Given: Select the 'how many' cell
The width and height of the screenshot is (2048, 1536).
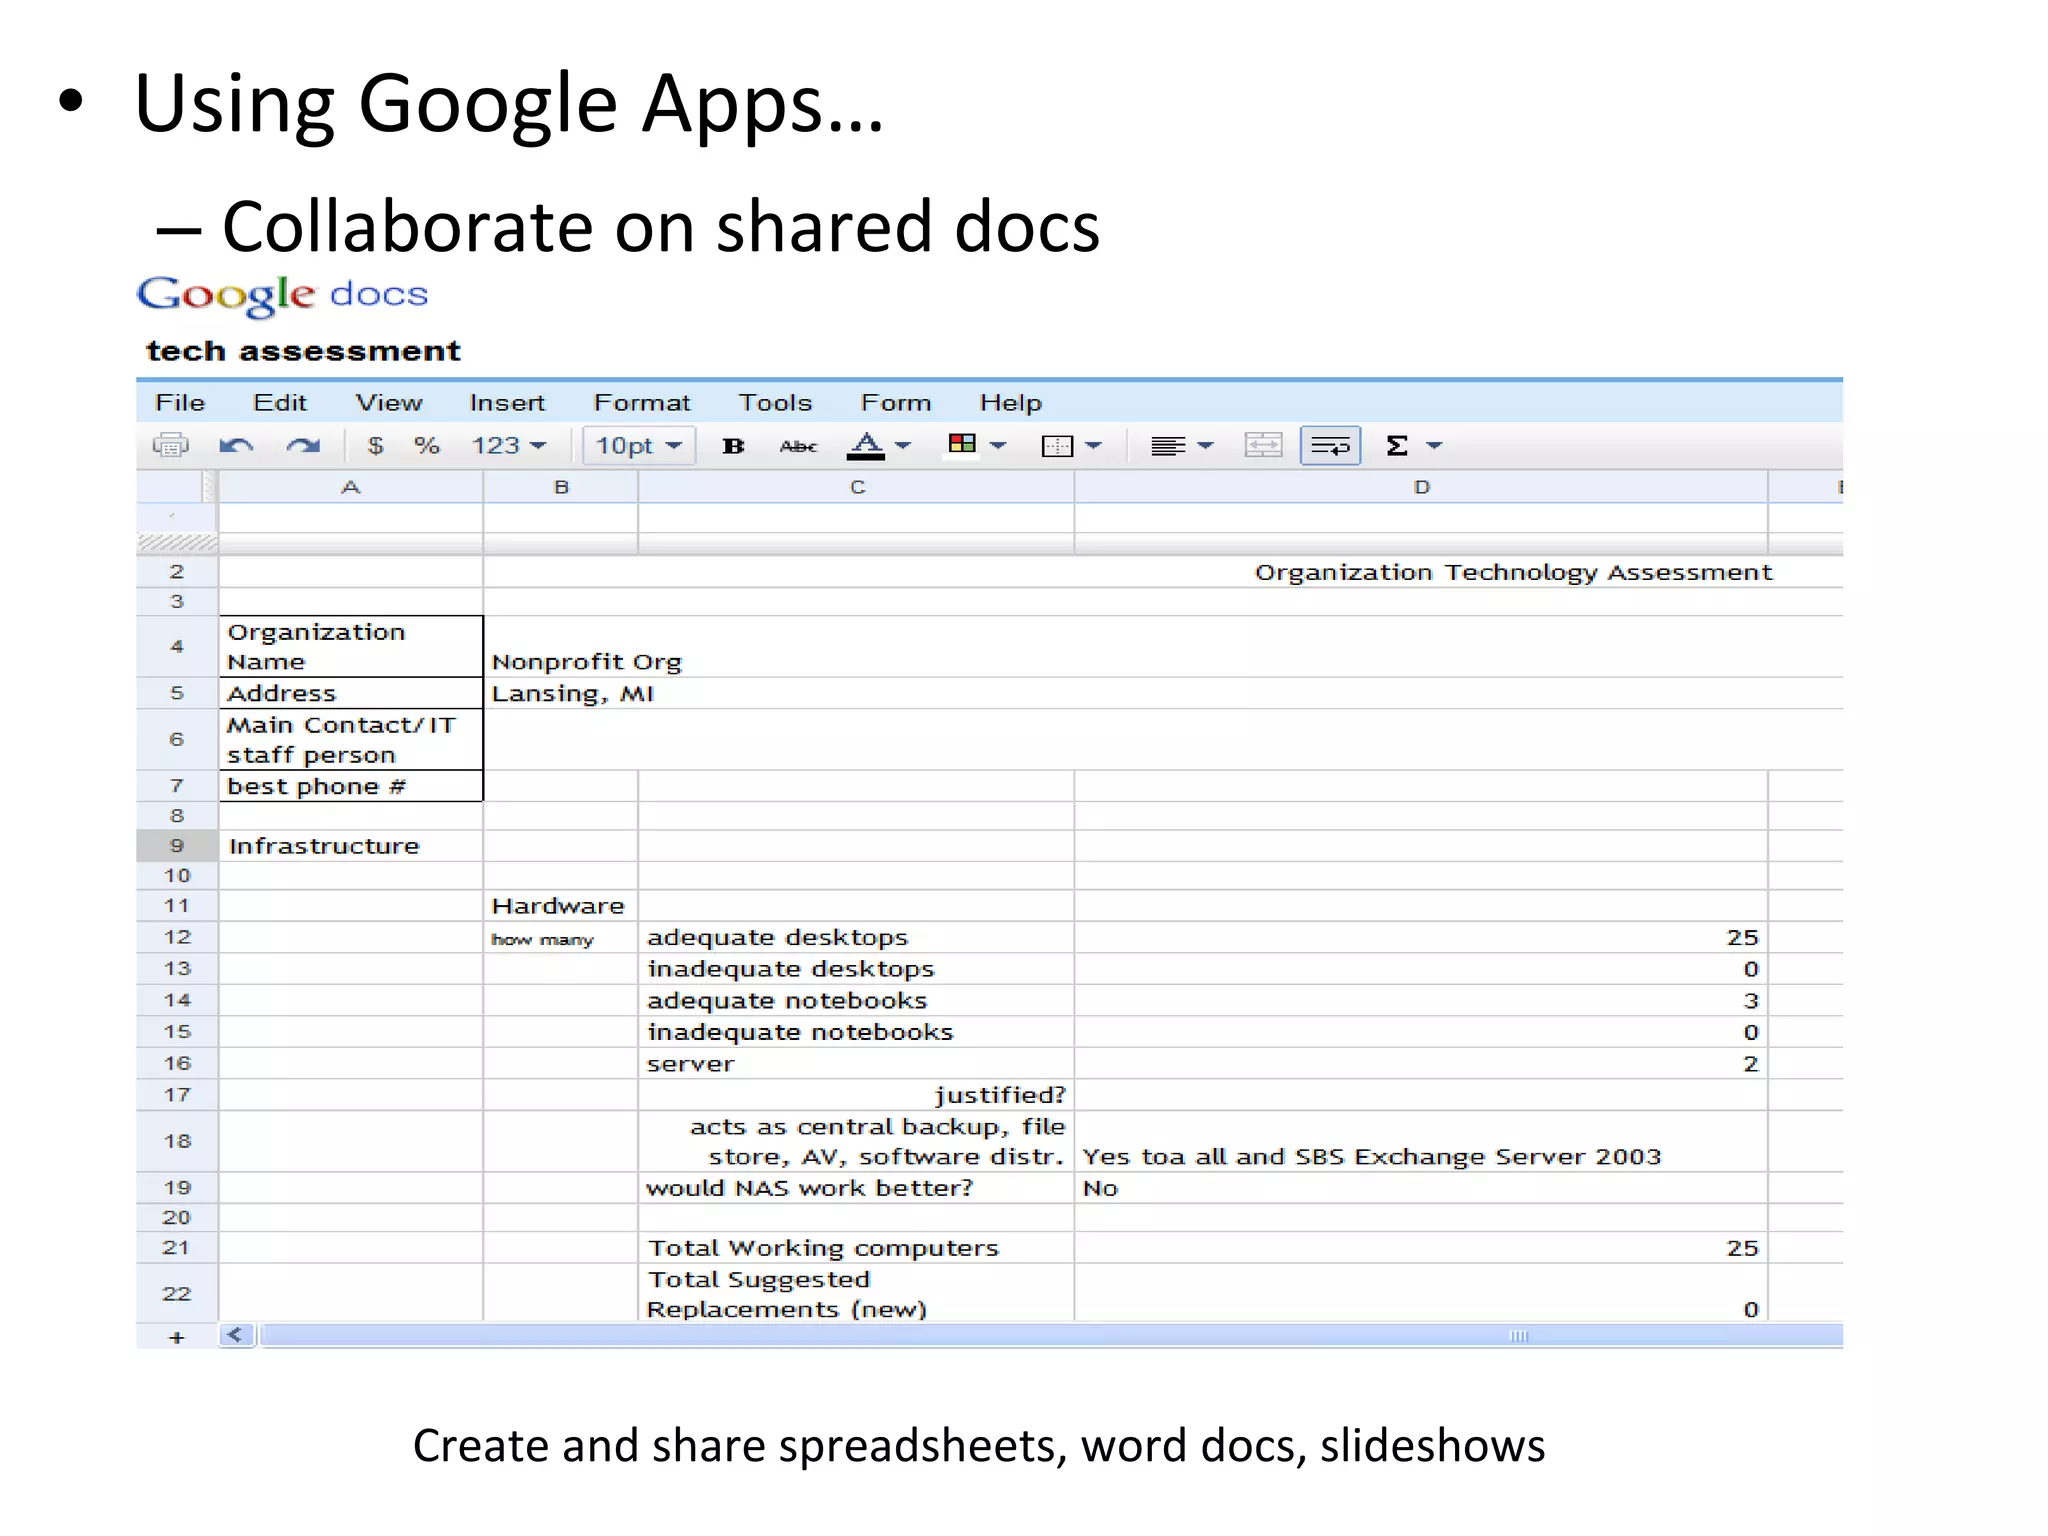Looking at the screenshot, I should tap(560, 937).
